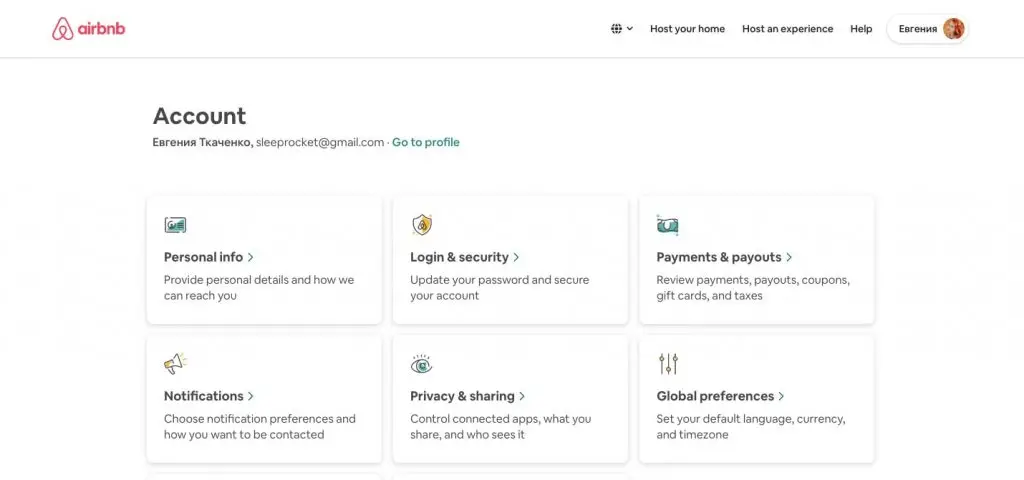Click the chevron next to Global preferences

tap(782, 396)
